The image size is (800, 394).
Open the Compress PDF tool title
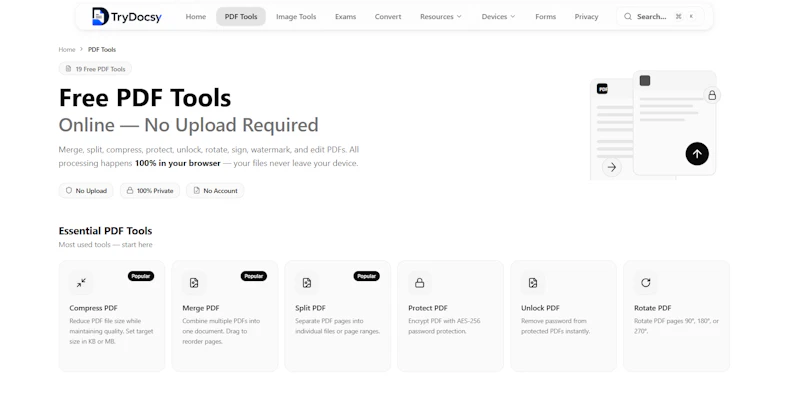pos(93,308)
